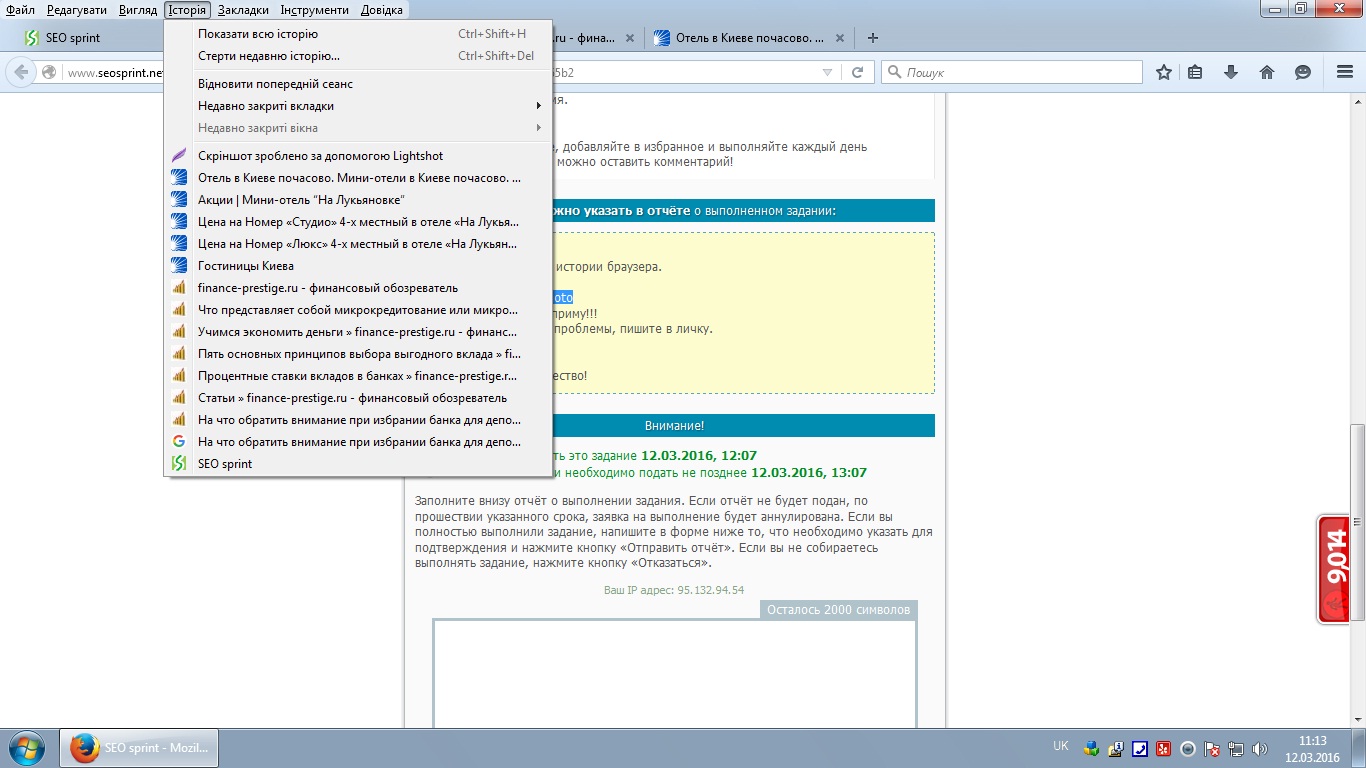Open history entry Цена на Номер «Студио»

(358, 222)
